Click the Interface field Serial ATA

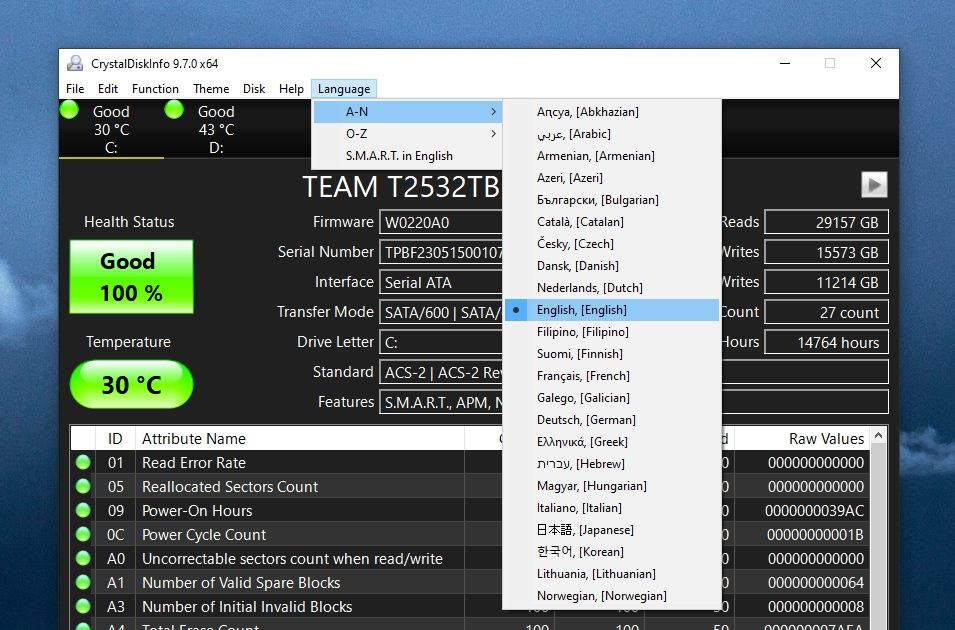click(x=441, y=282)
